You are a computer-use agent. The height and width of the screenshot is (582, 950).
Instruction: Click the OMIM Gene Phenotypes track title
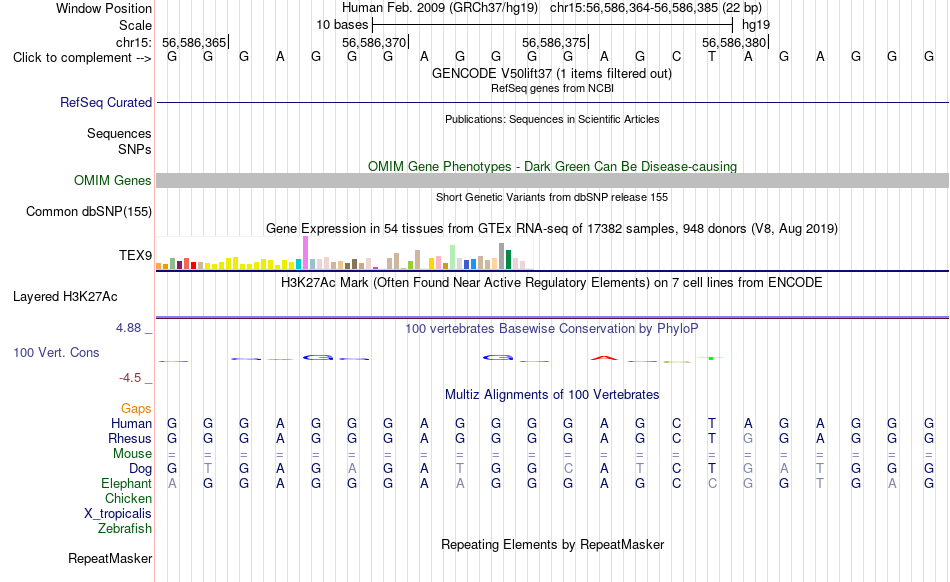click(x=552, y=166)
